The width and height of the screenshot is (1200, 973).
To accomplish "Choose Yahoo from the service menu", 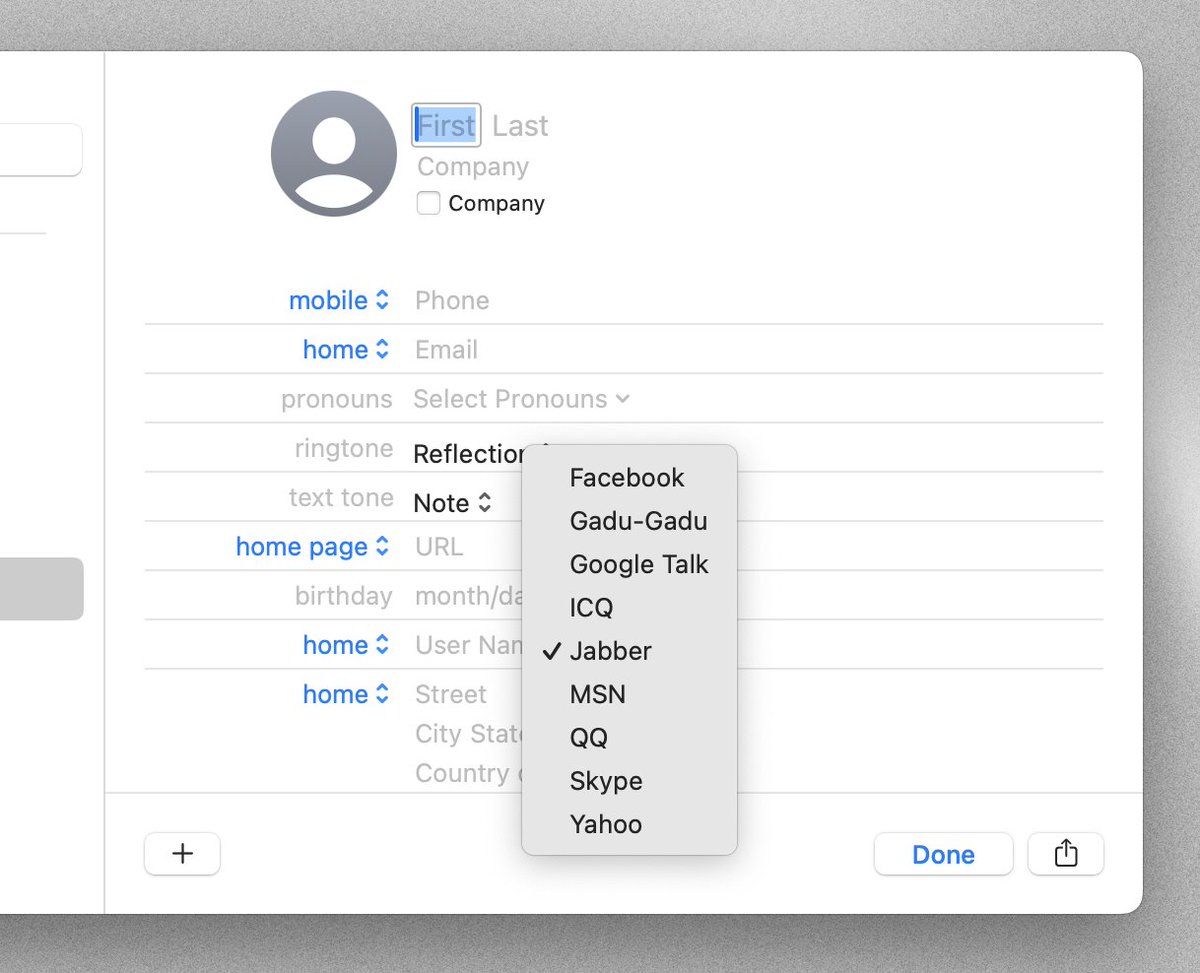I will click(629, 824).
